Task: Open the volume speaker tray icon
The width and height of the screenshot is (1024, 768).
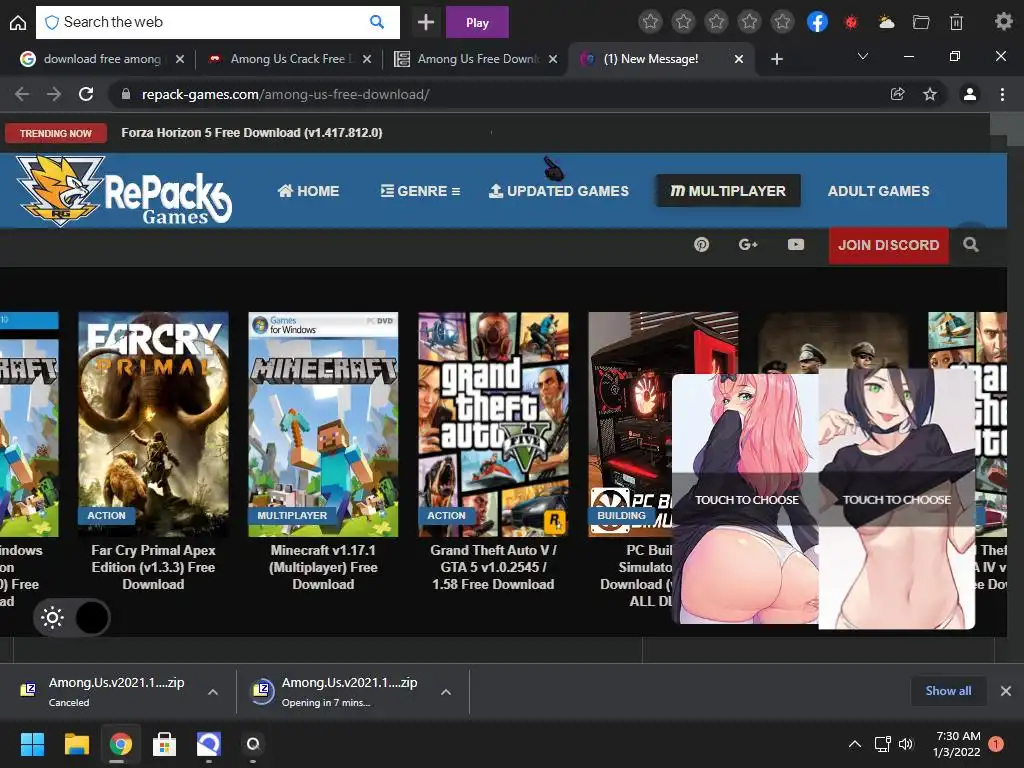Action: pos(906,744)
